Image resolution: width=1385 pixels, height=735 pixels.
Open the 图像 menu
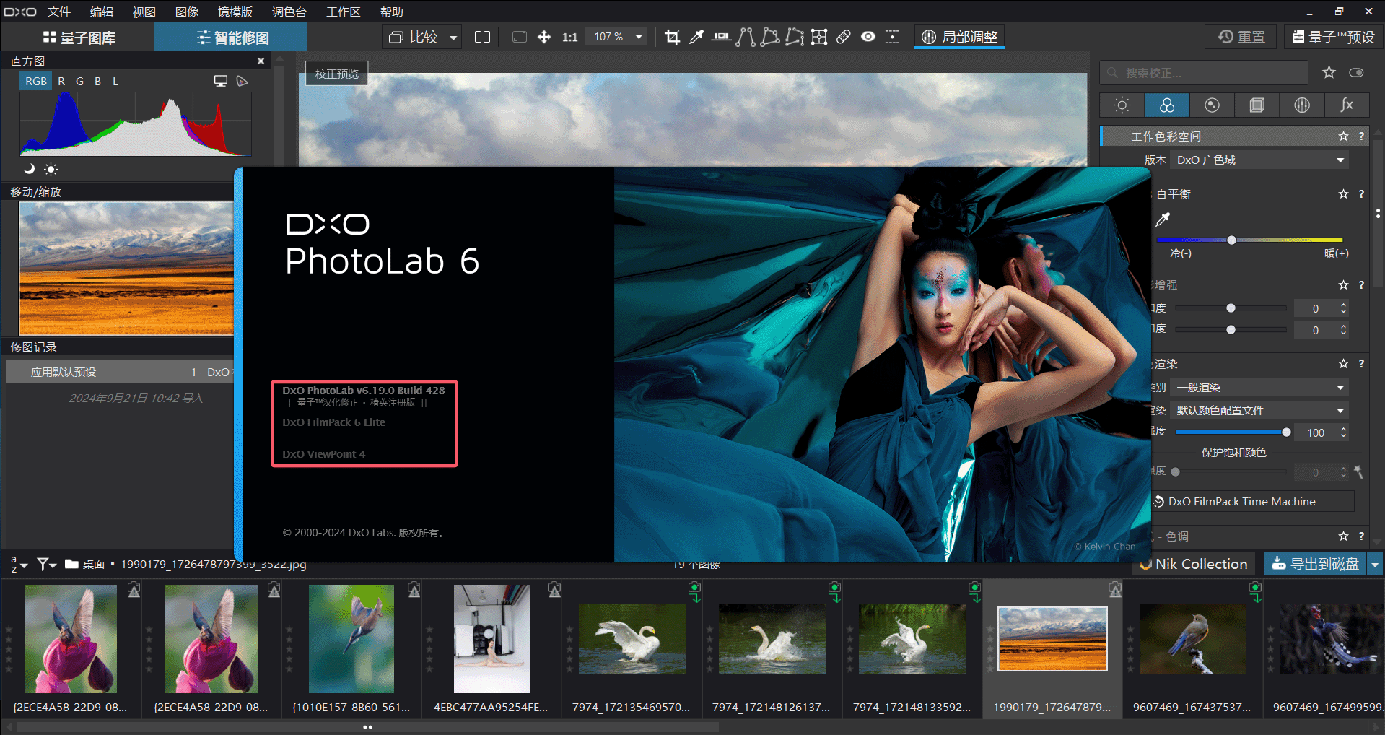(x=187, y=12)
